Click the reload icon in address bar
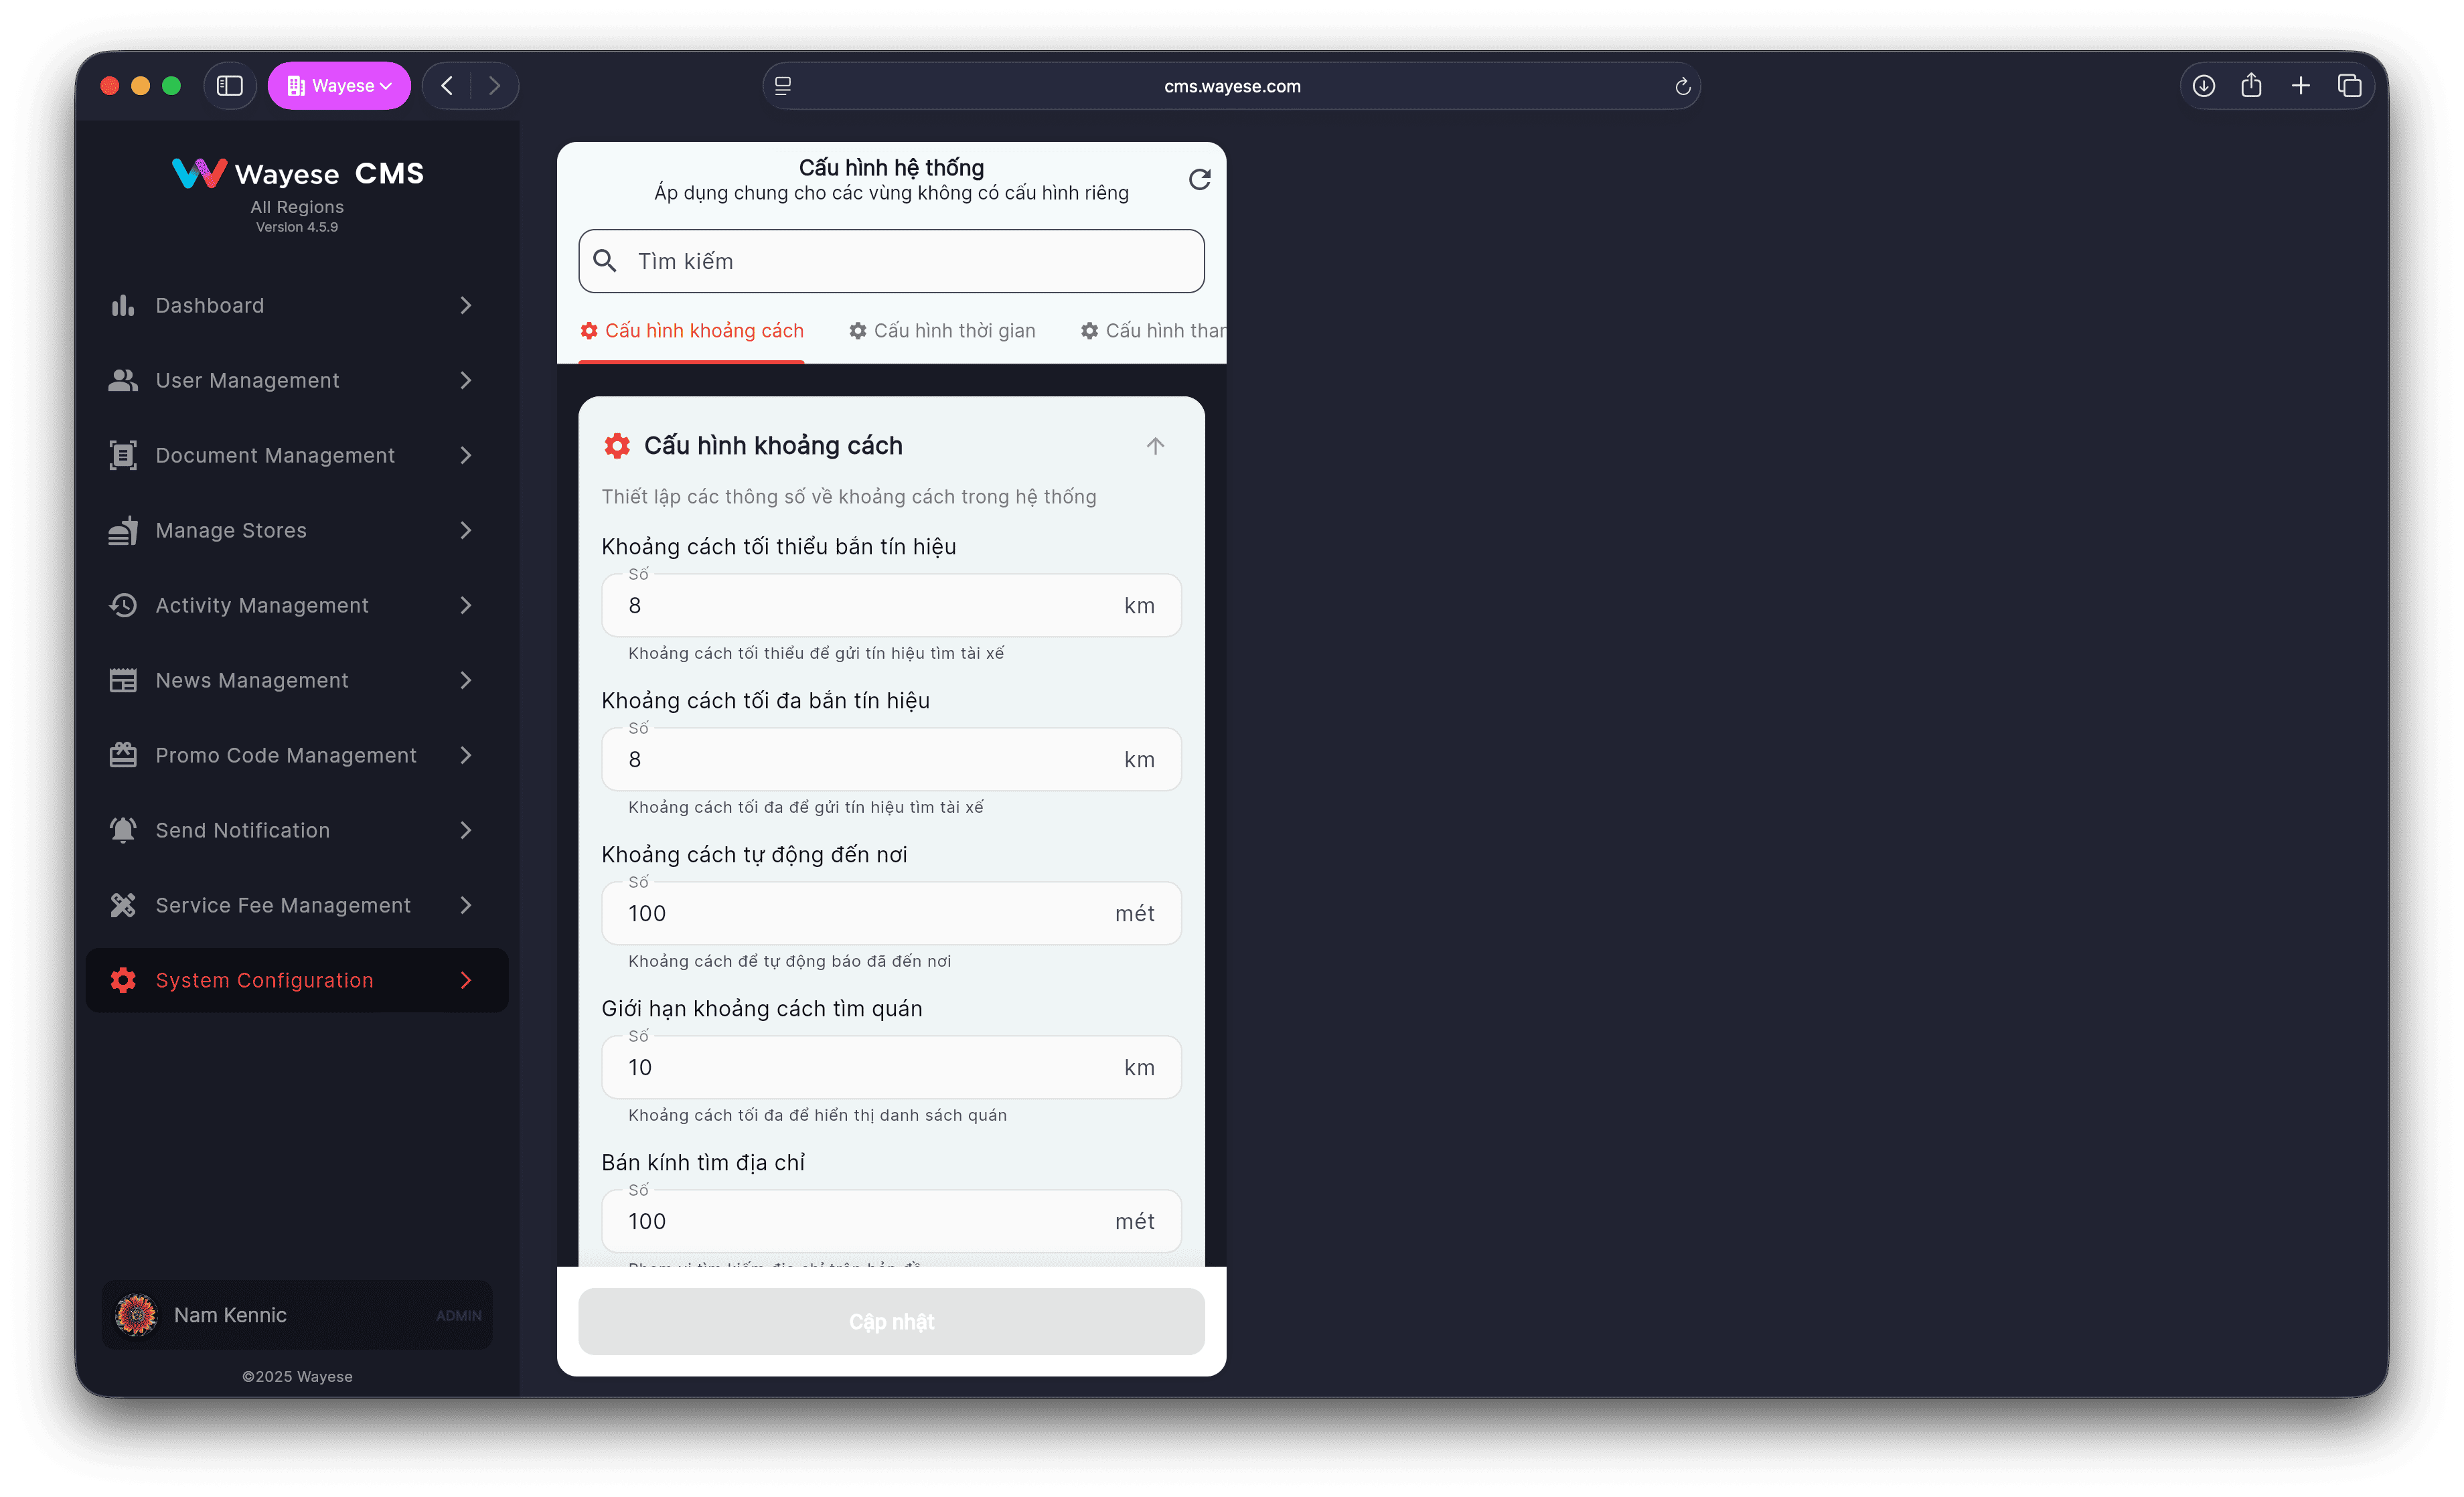This screenshot has width=2464, height=1497. [1682, 86]
